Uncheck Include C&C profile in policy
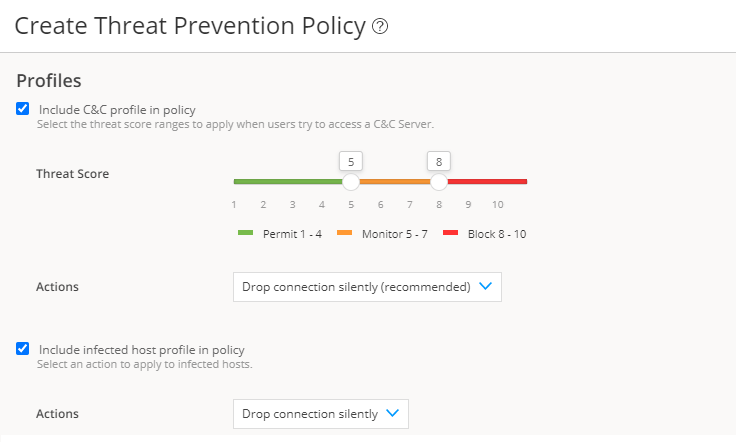This screenshot has height=442, width=737. (23, 109)
